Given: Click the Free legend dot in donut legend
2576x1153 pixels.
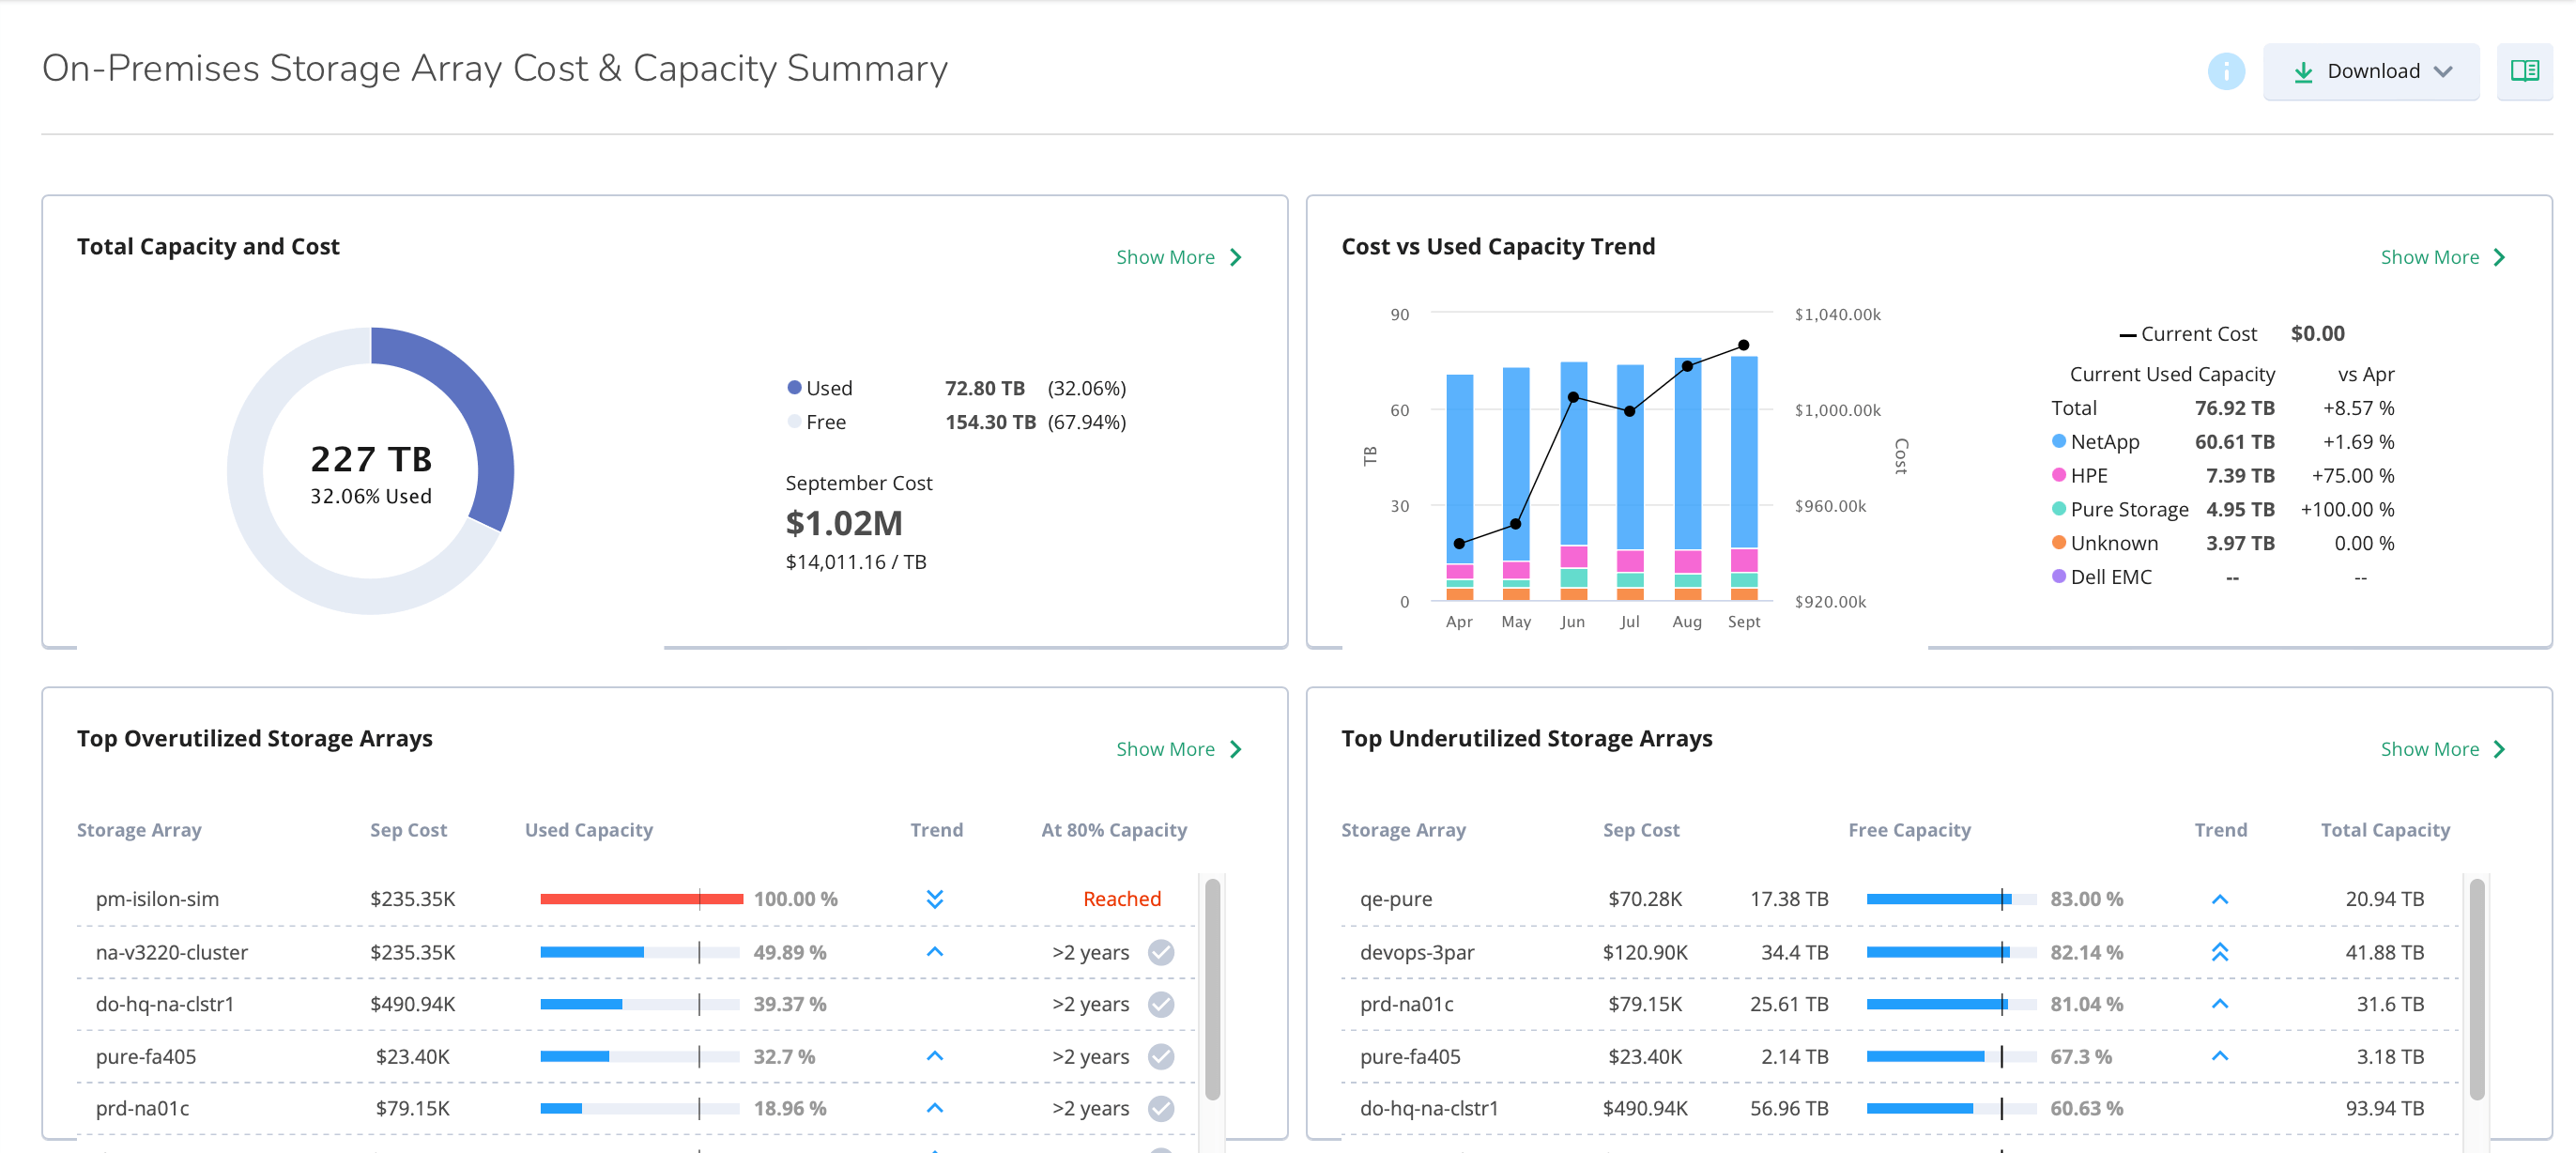Looking at the screenshot, I should 794,422.
